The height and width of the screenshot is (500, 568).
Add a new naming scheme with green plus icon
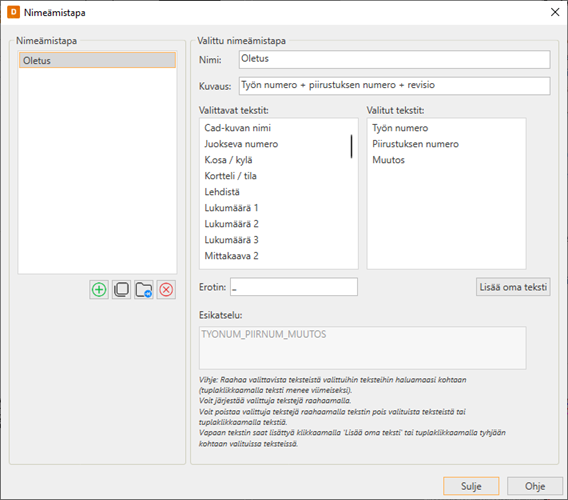(x=99, y=289)
